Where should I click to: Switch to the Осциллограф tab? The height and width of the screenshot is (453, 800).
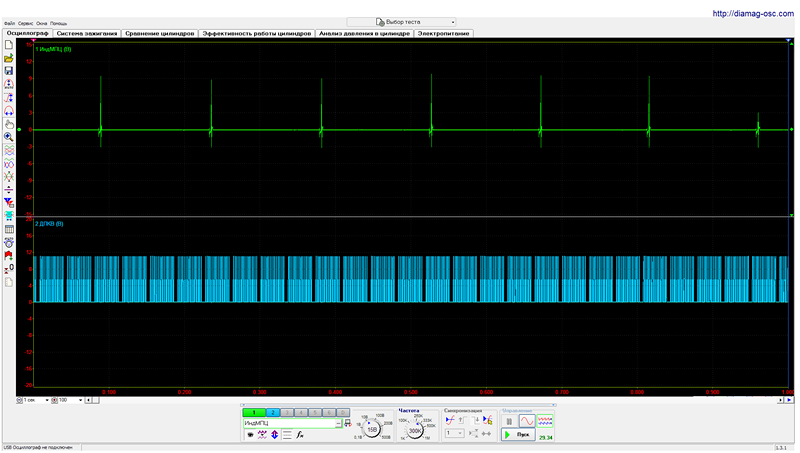[27, 33]
